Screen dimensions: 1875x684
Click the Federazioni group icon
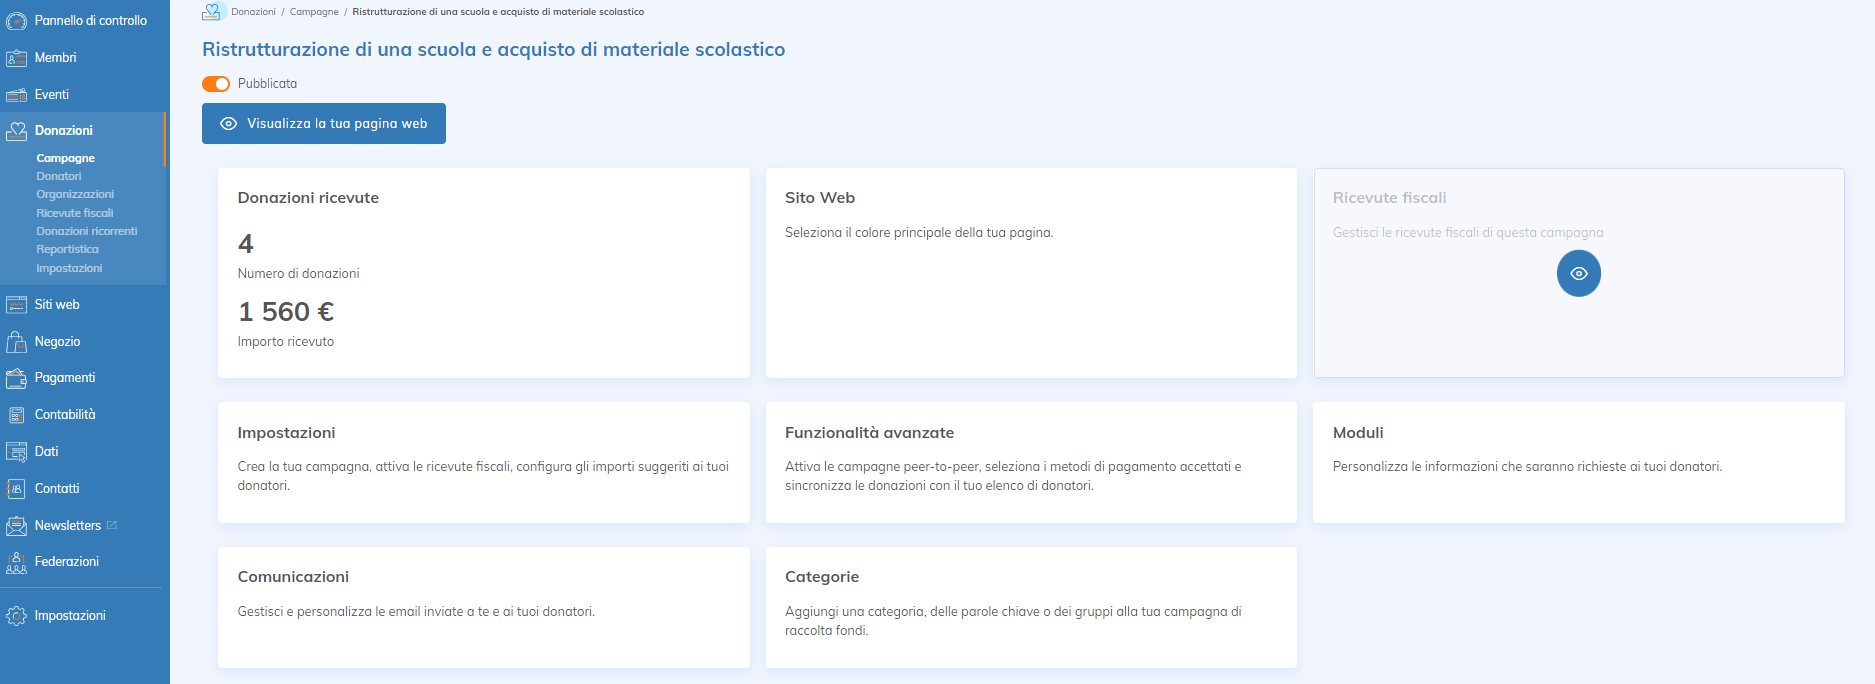point(16,562)
